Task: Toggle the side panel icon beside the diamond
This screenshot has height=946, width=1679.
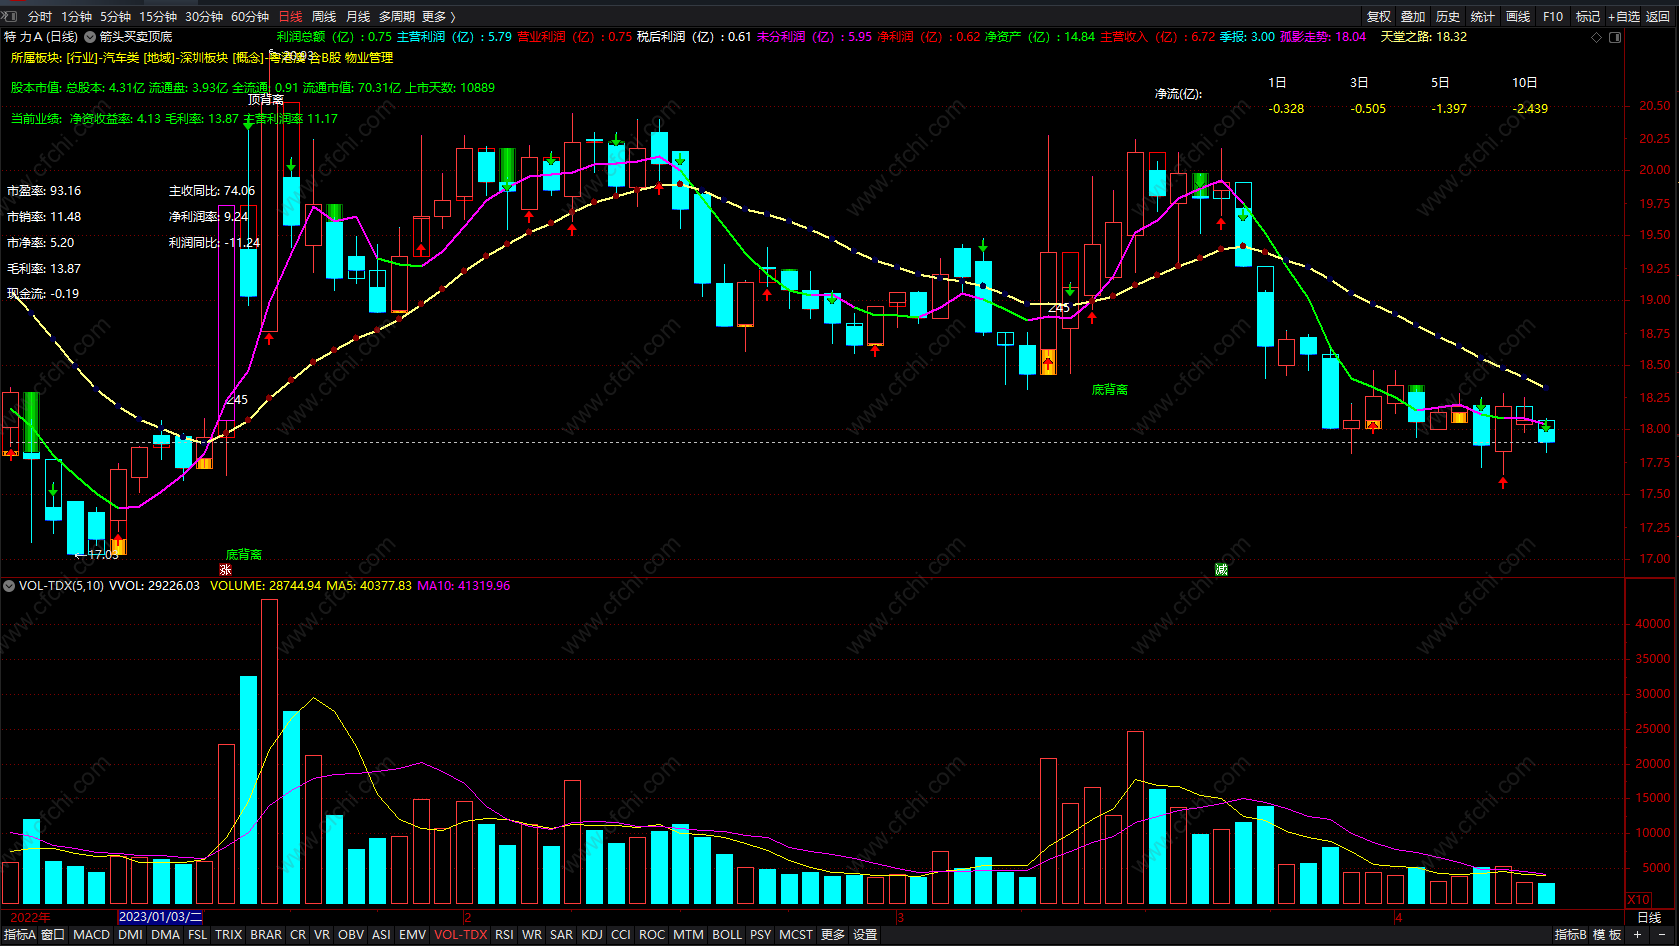Action: pyautogui.click(x=1614, y=37)
